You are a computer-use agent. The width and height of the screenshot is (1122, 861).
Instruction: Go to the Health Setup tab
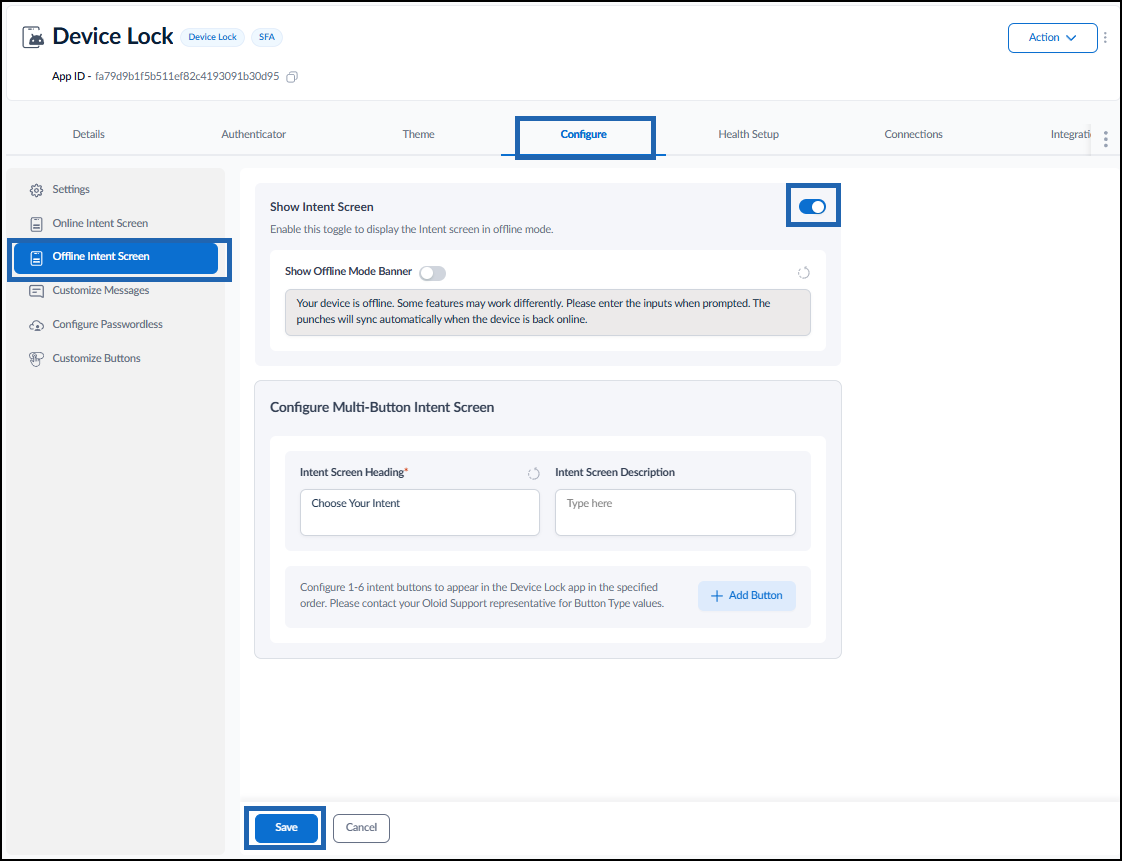tap(748, 134)
